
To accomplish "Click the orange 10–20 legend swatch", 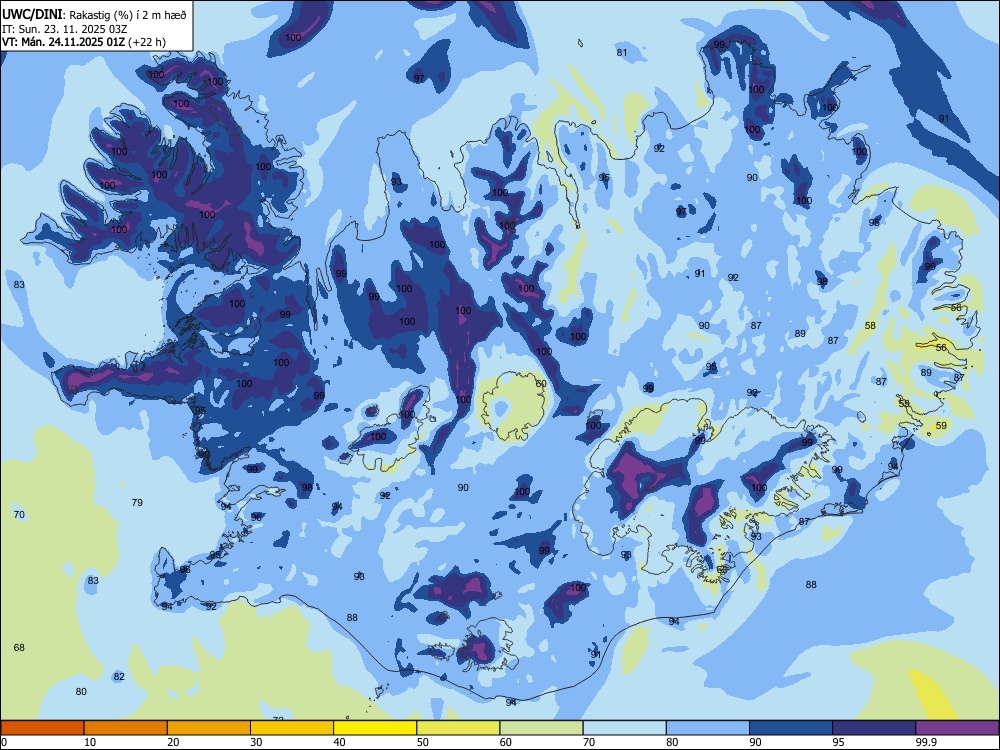I will [126, 728].
